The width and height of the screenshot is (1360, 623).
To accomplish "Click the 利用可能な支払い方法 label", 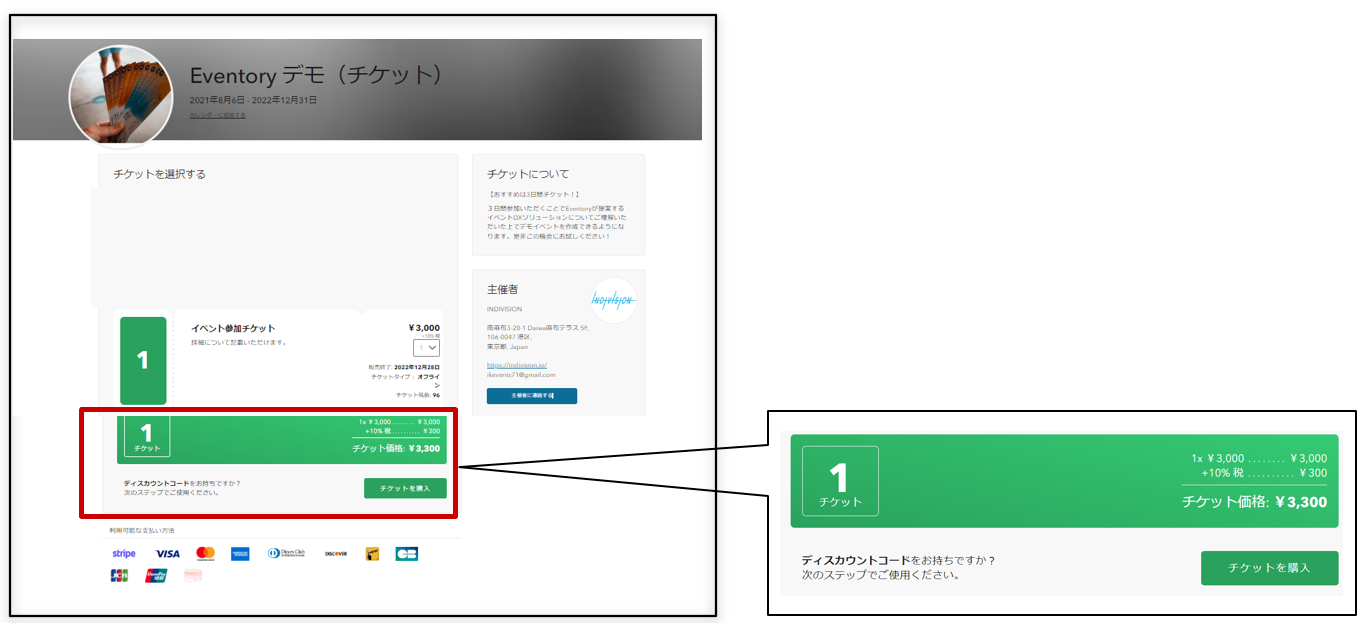I will click(142, 530).
